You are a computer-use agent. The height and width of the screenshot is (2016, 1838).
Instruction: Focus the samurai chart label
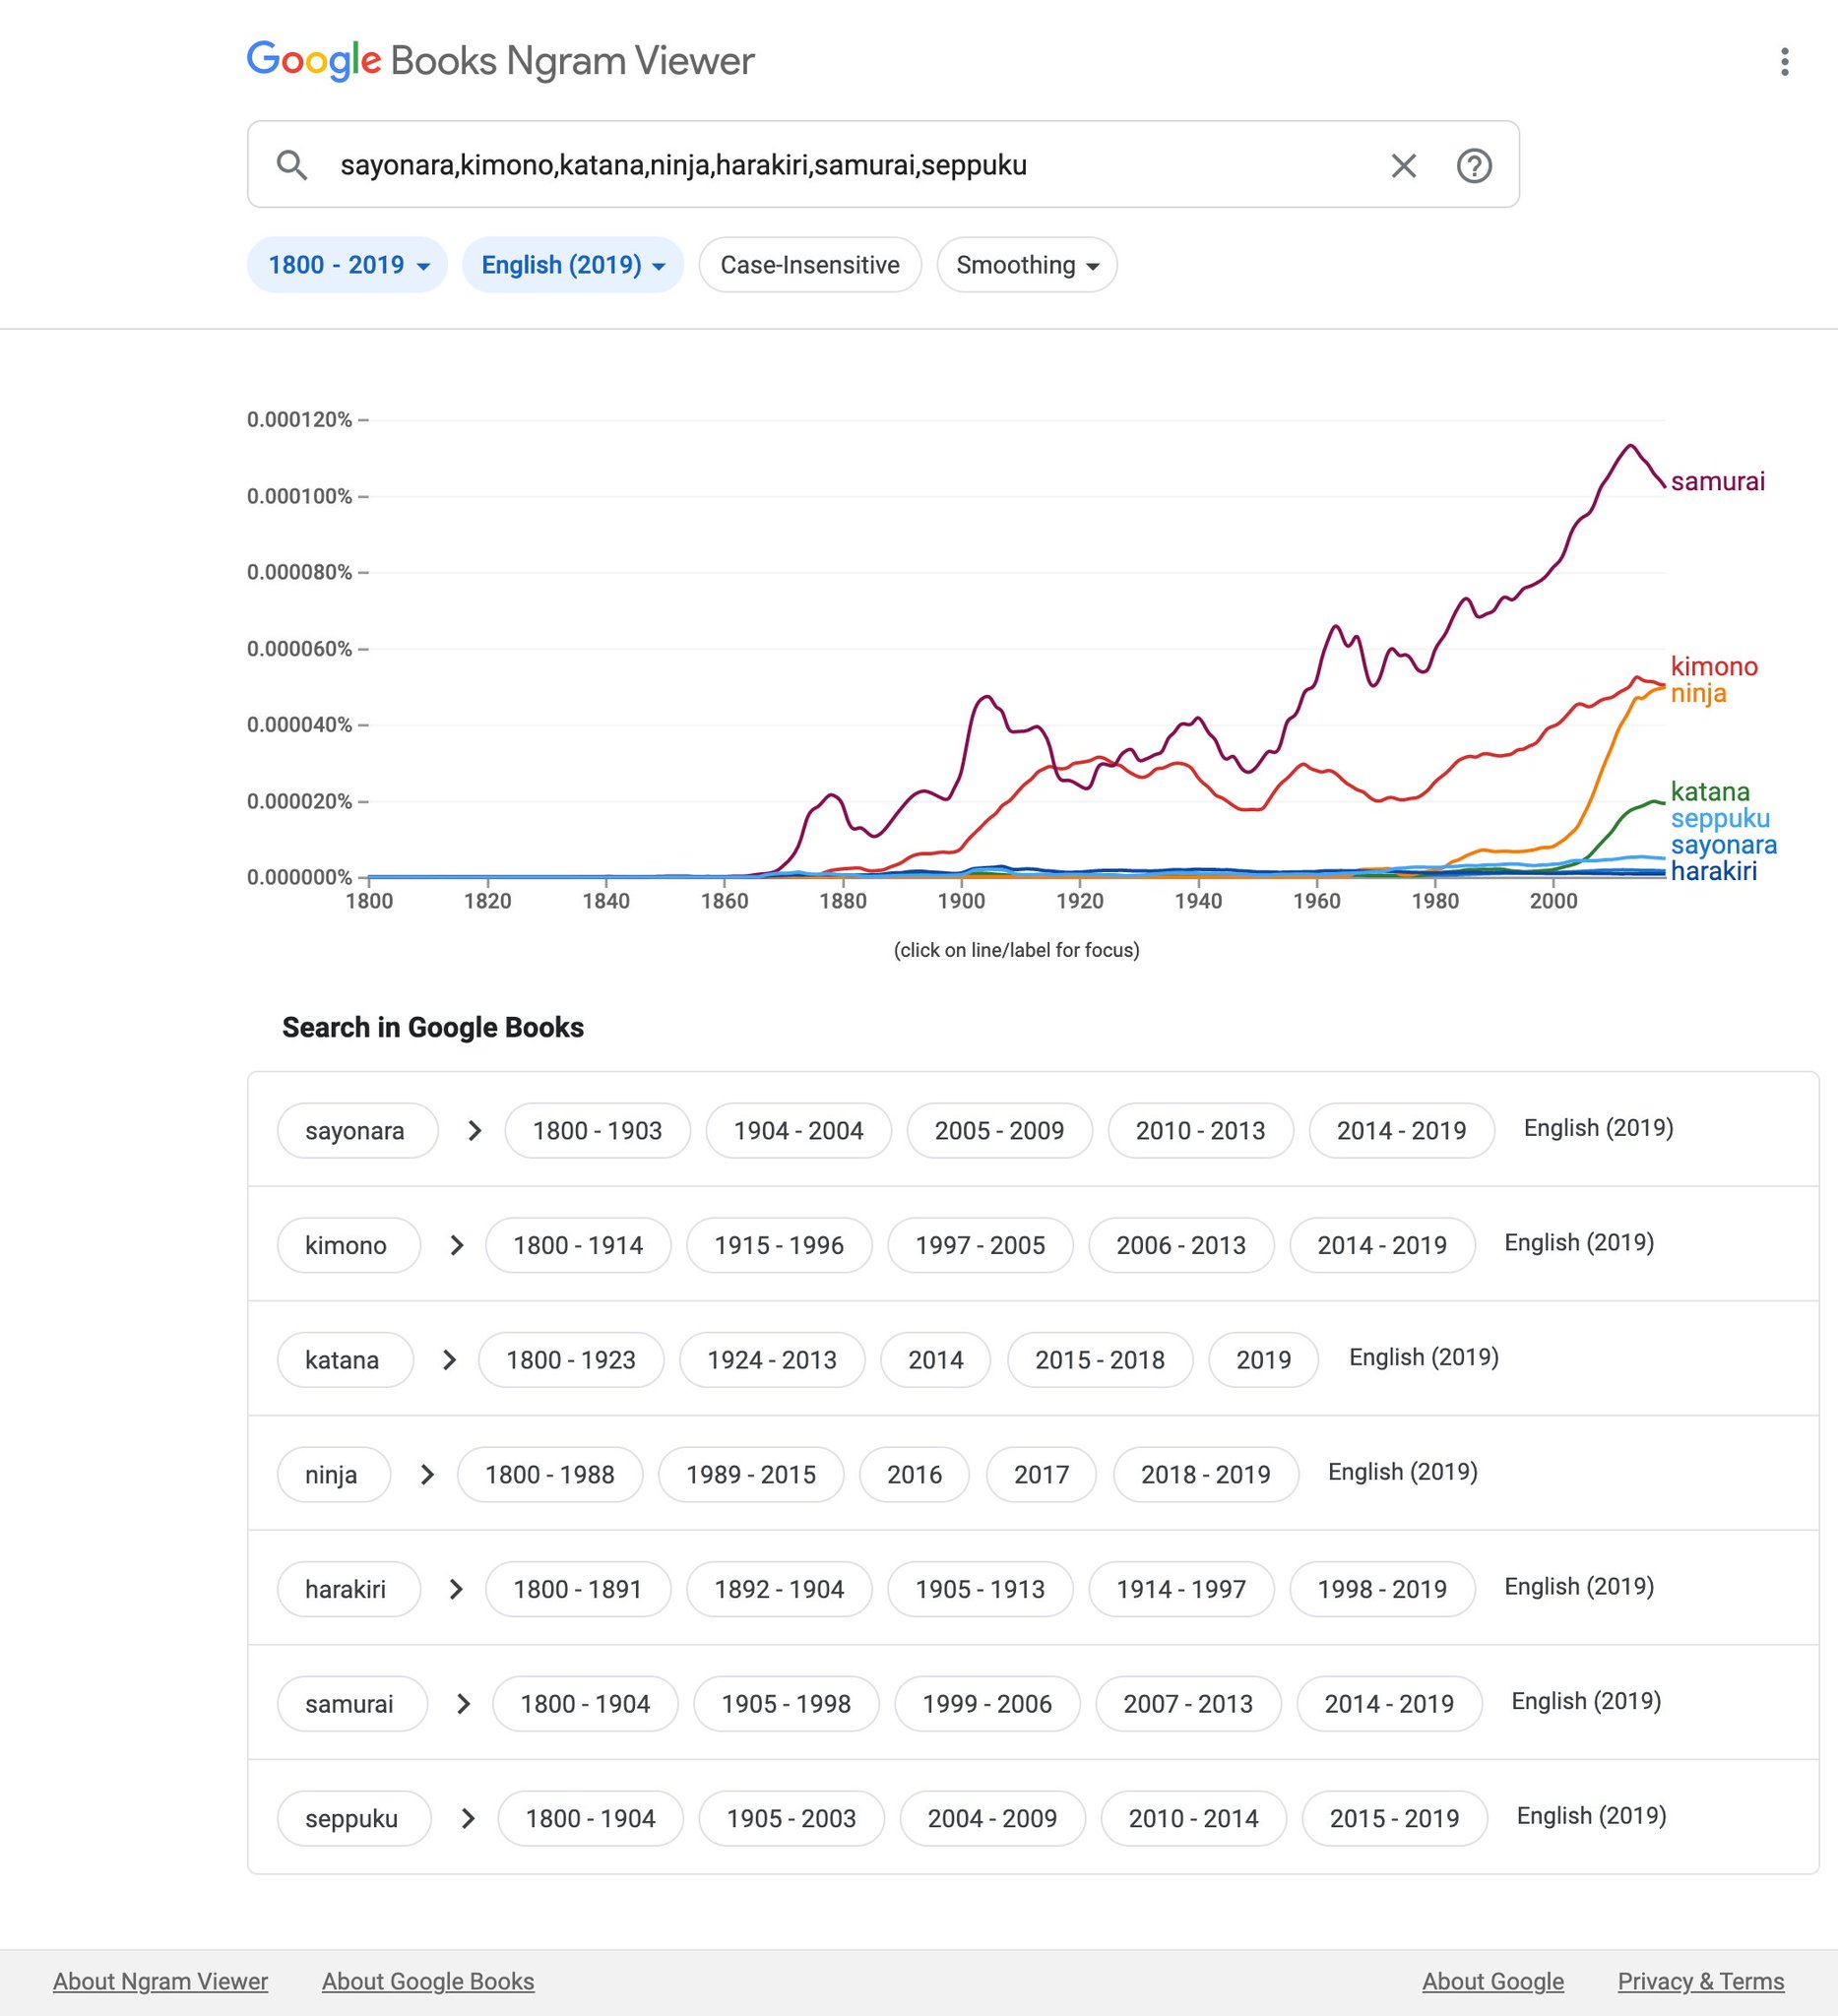1717,482
